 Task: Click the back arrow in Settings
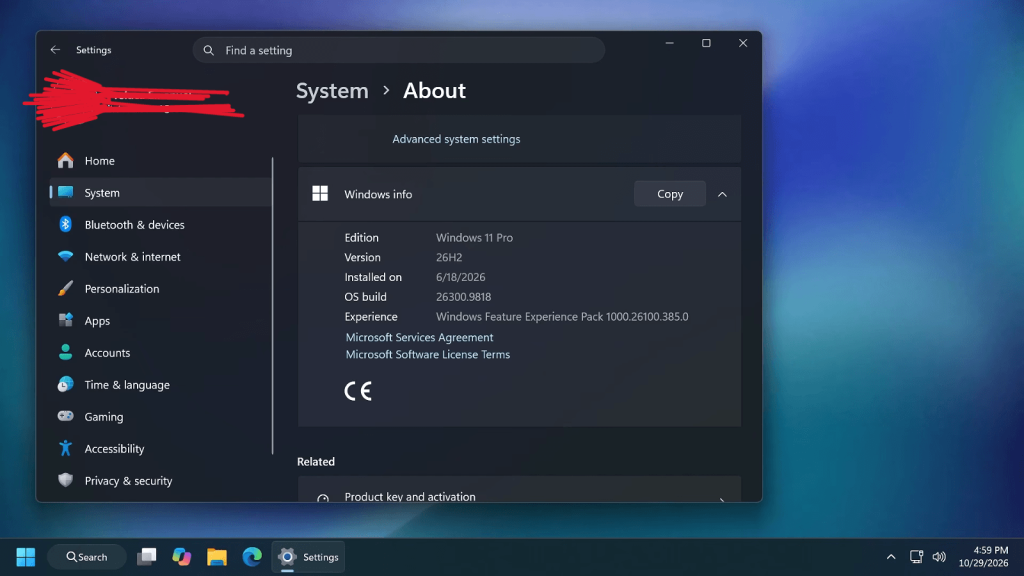(x=55, y=50)
